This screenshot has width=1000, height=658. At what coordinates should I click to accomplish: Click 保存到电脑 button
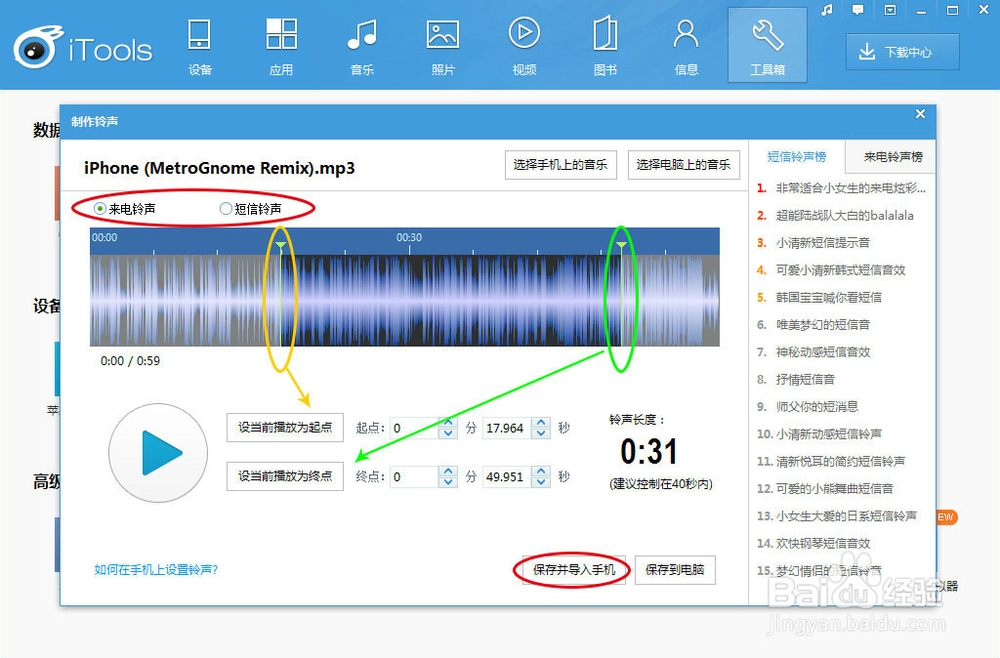coord(675,569)
